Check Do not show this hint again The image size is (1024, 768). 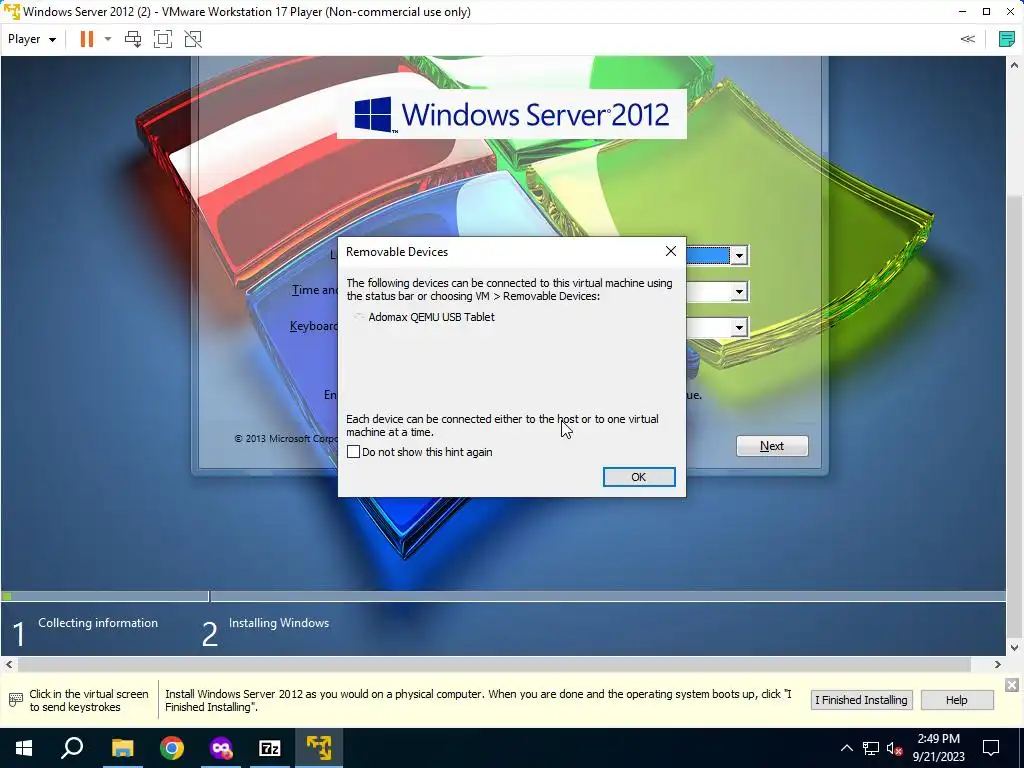point(353,452)
